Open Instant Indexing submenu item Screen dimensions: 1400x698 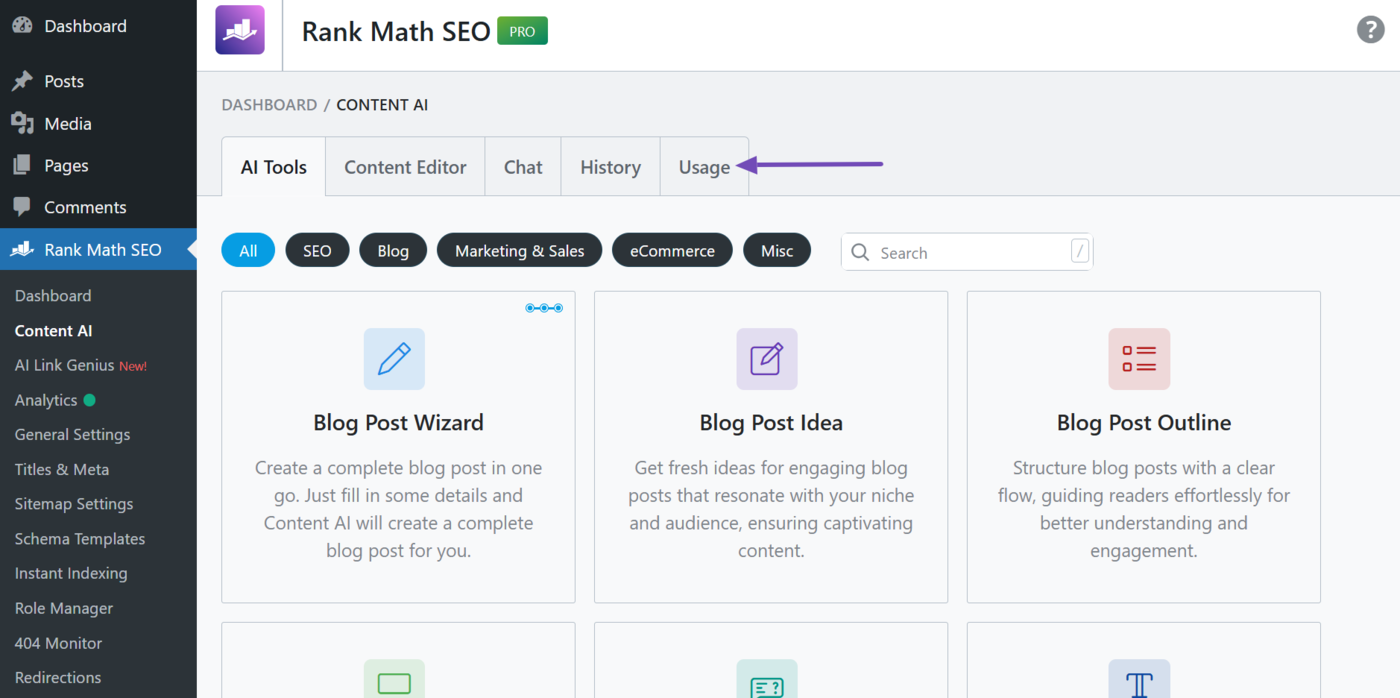[71, 573]
